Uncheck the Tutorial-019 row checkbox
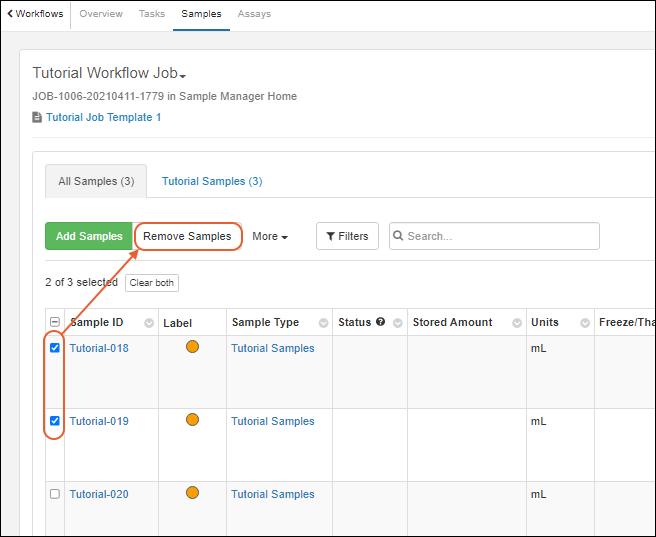This screenshot has height=537, width=656. tap(55, 421)
